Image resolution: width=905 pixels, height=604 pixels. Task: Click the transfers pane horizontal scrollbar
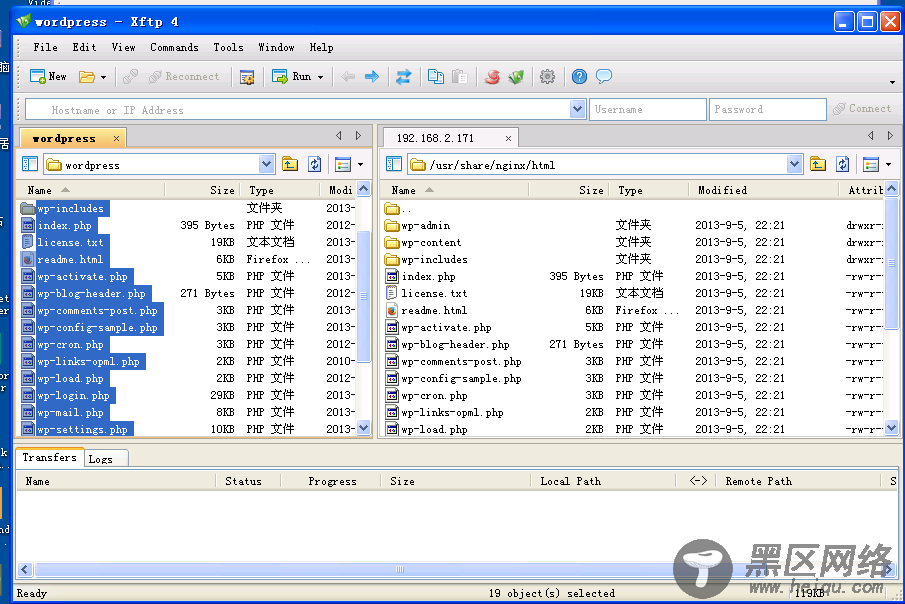(x=399, y=569)
